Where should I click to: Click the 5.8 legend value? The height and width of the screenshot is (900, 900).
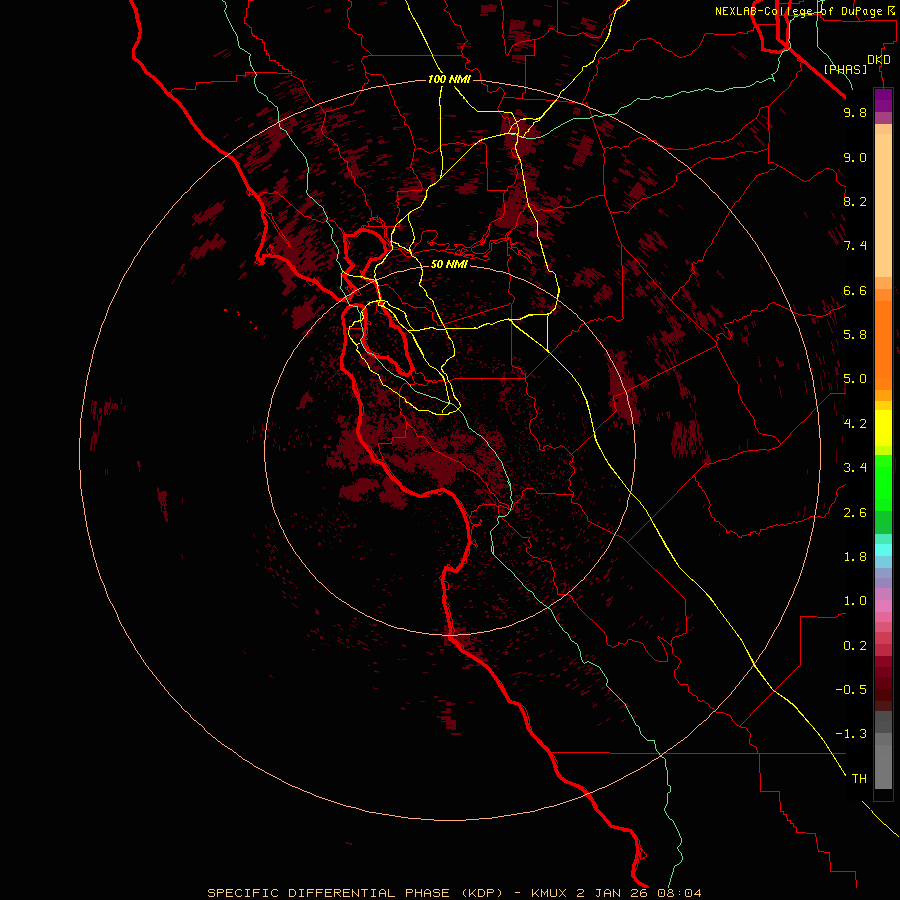(855, 335)
